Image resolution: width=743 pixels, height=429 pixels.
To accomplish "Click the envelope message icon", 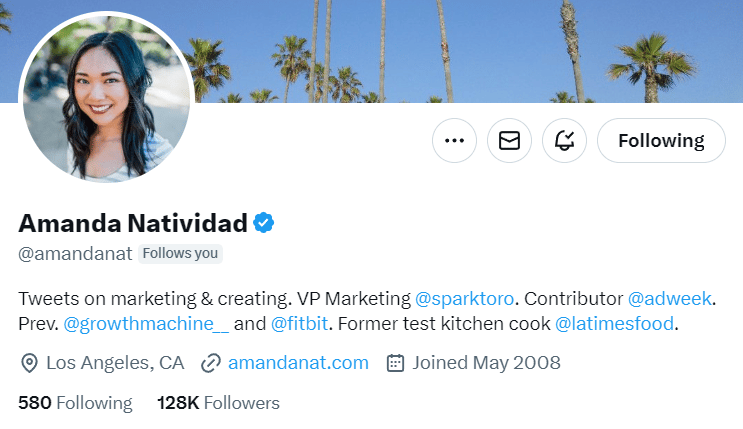I will coord(509,141).
